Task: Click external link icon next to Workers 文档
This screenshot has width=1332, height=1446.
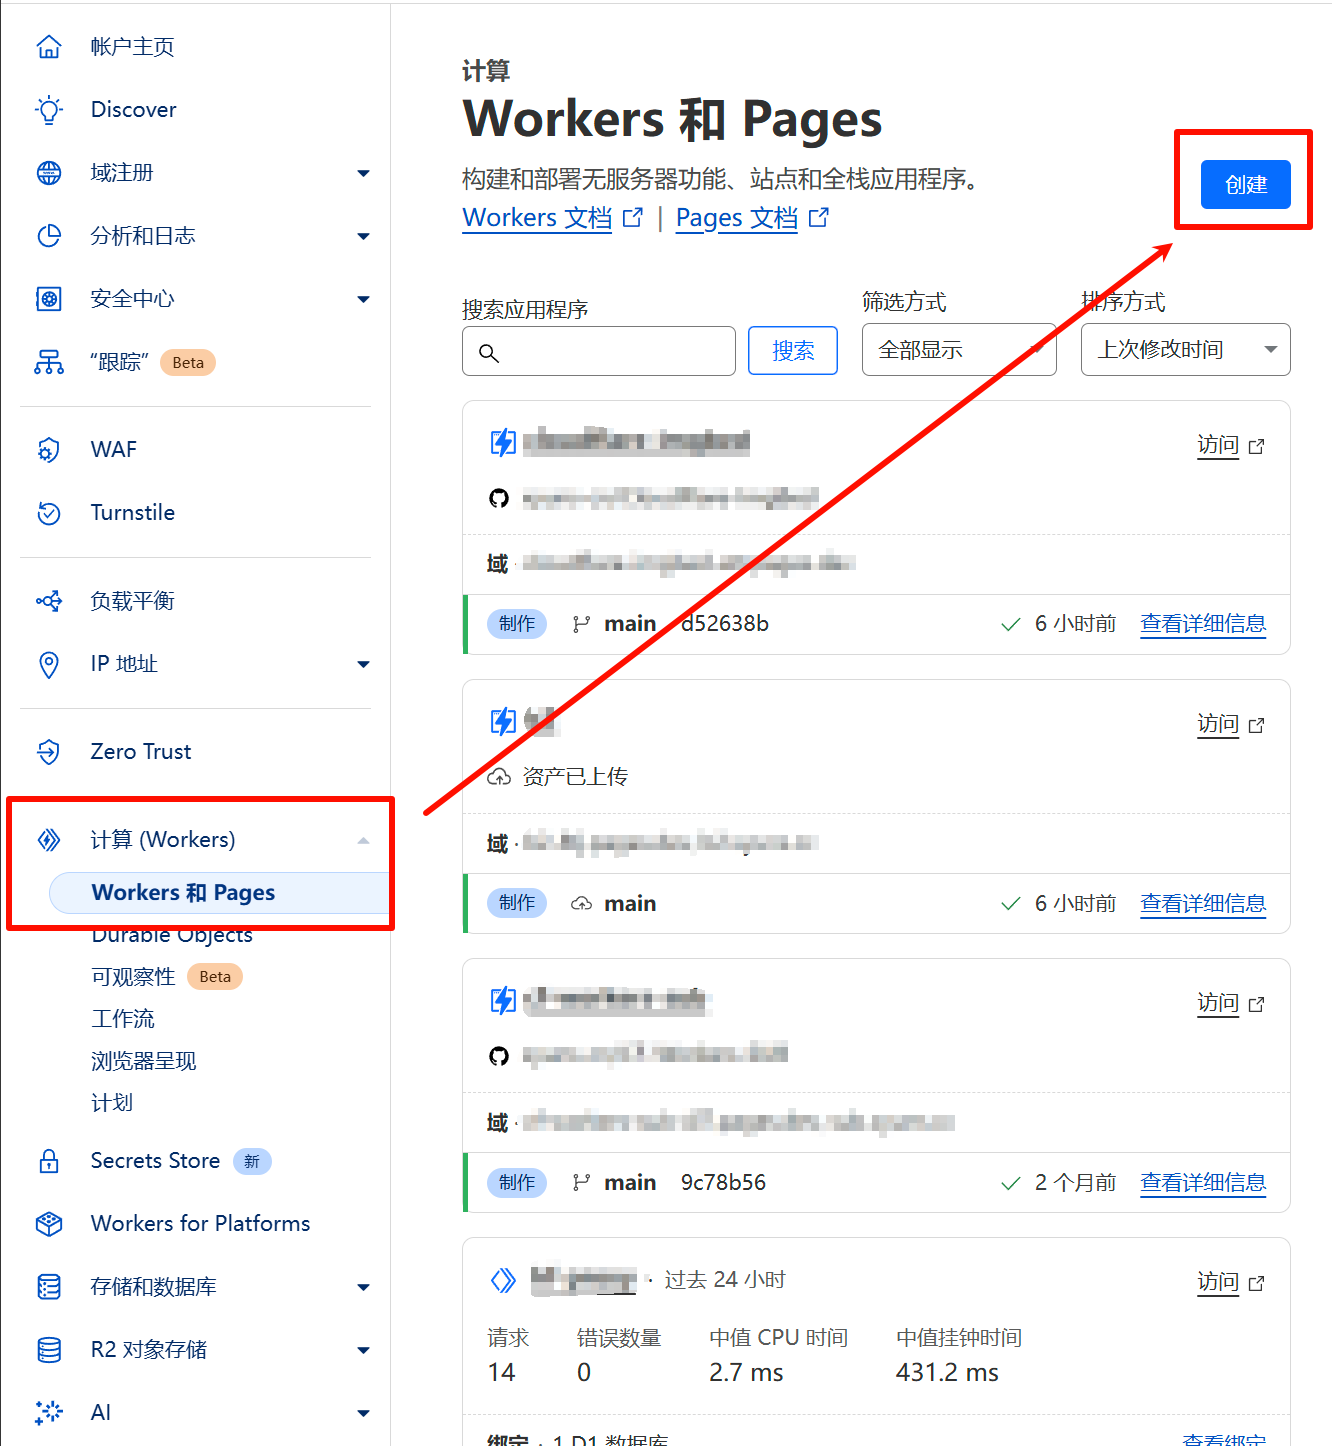Action: pyautogui.click(x=633, y=218)
